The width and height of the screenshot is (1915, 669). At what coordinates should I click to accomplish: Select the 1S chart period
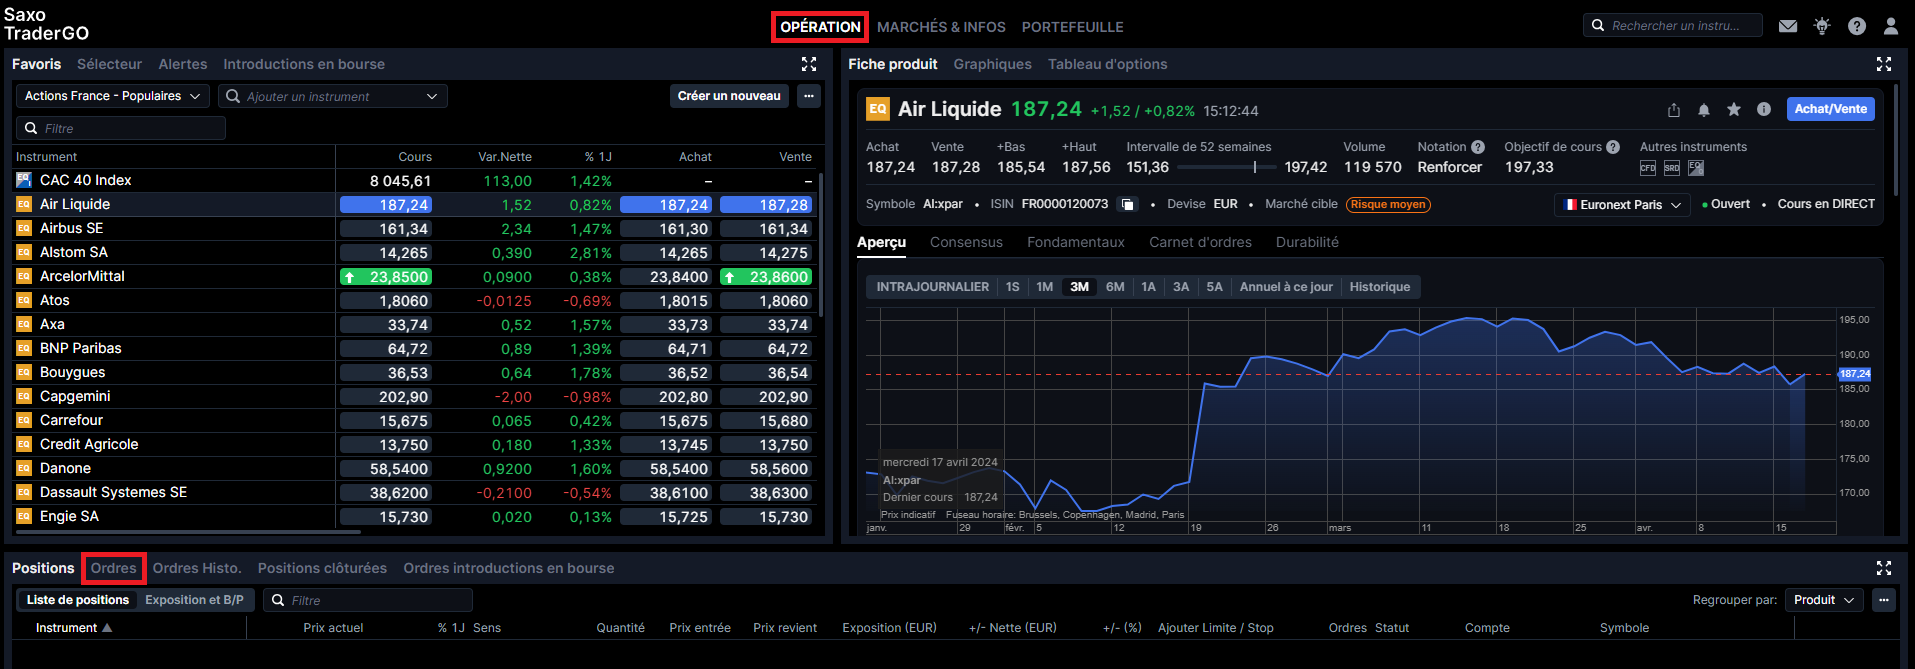tap(1013, 287)
